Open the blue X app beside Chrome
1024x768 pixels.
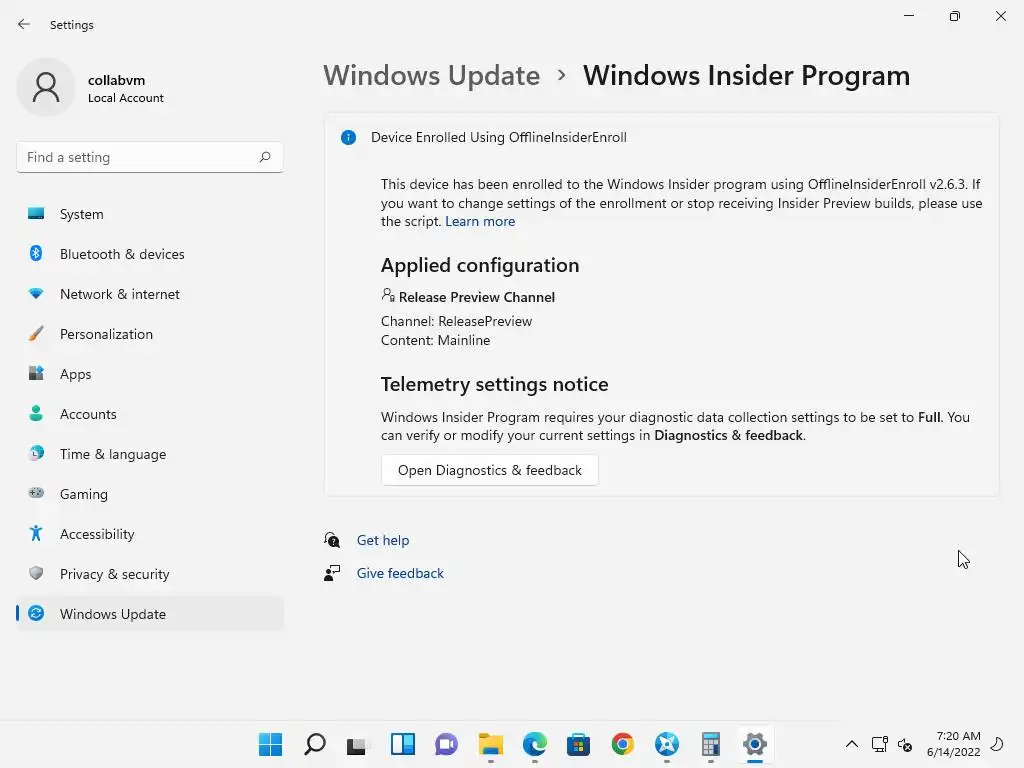667,744
